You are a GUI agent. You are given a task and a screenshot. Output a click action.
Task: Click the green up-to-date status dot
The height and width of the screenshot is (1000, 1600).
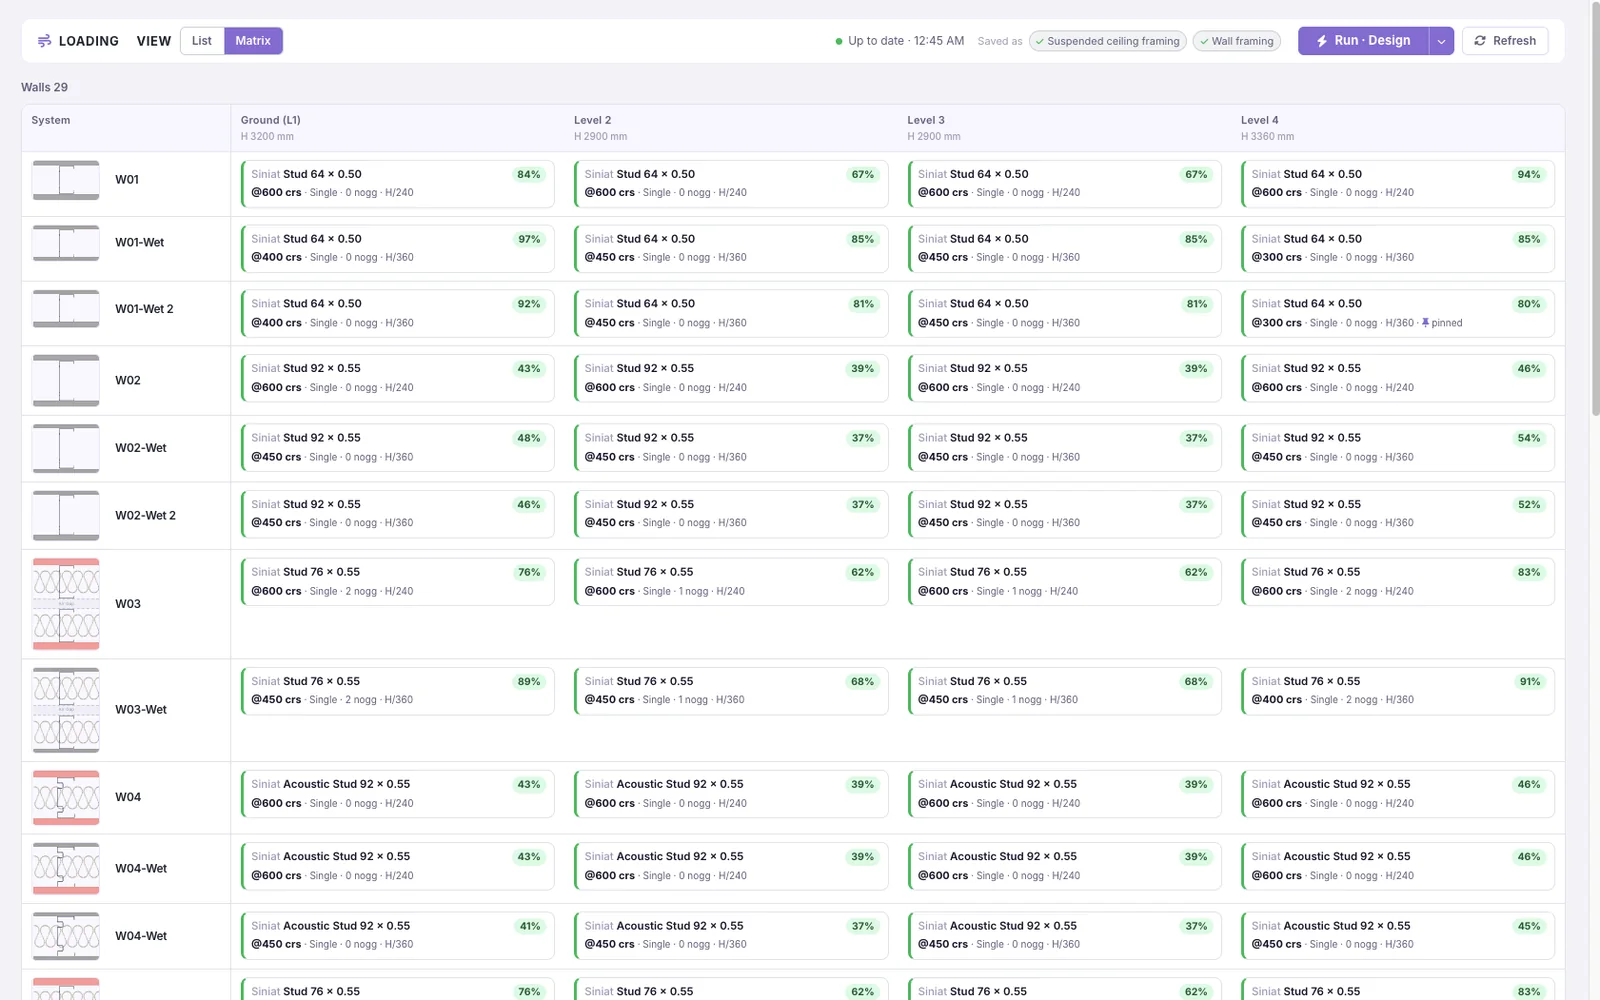coord(839,41)
